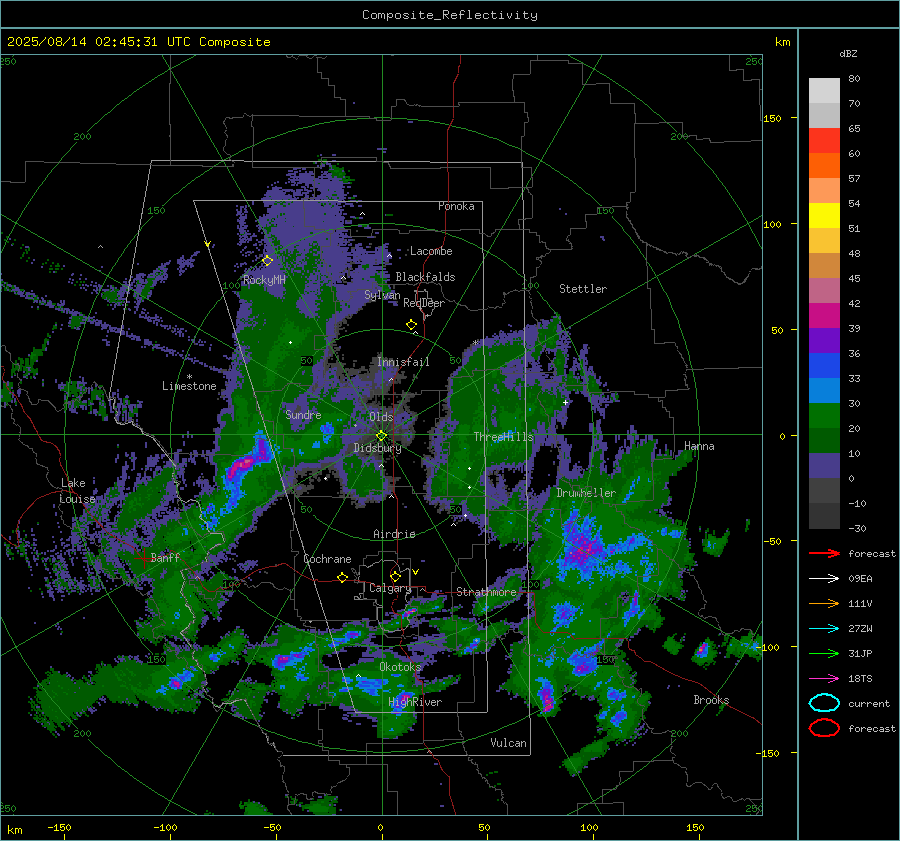Screen dimensions: 900x841
Task: Pick the bright red 65 dBZ swatch
Action: pyautogui.click(x=824, y=141)
